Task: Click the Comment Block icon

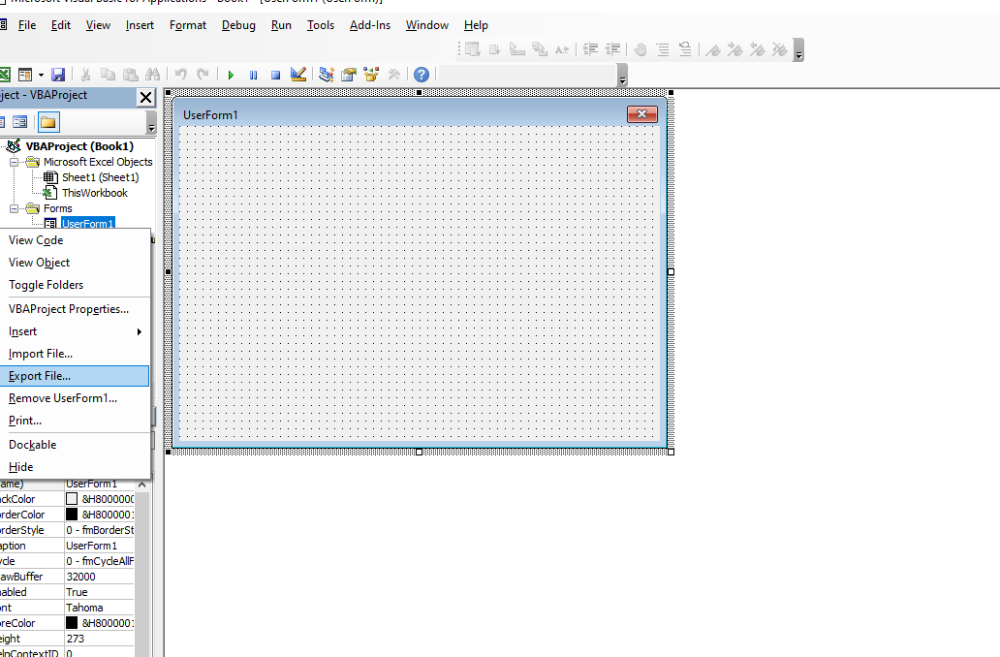Action: click(x=663, y=49)
